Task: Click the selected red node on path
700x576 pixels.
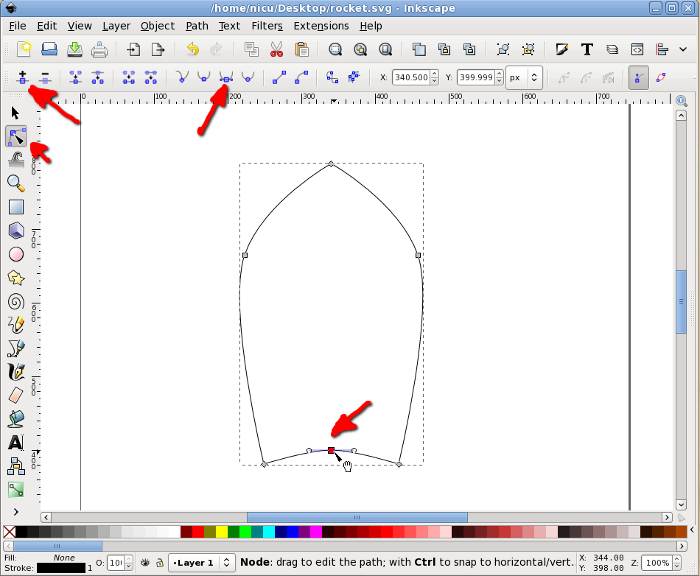Action: click(x=331, y=451)
